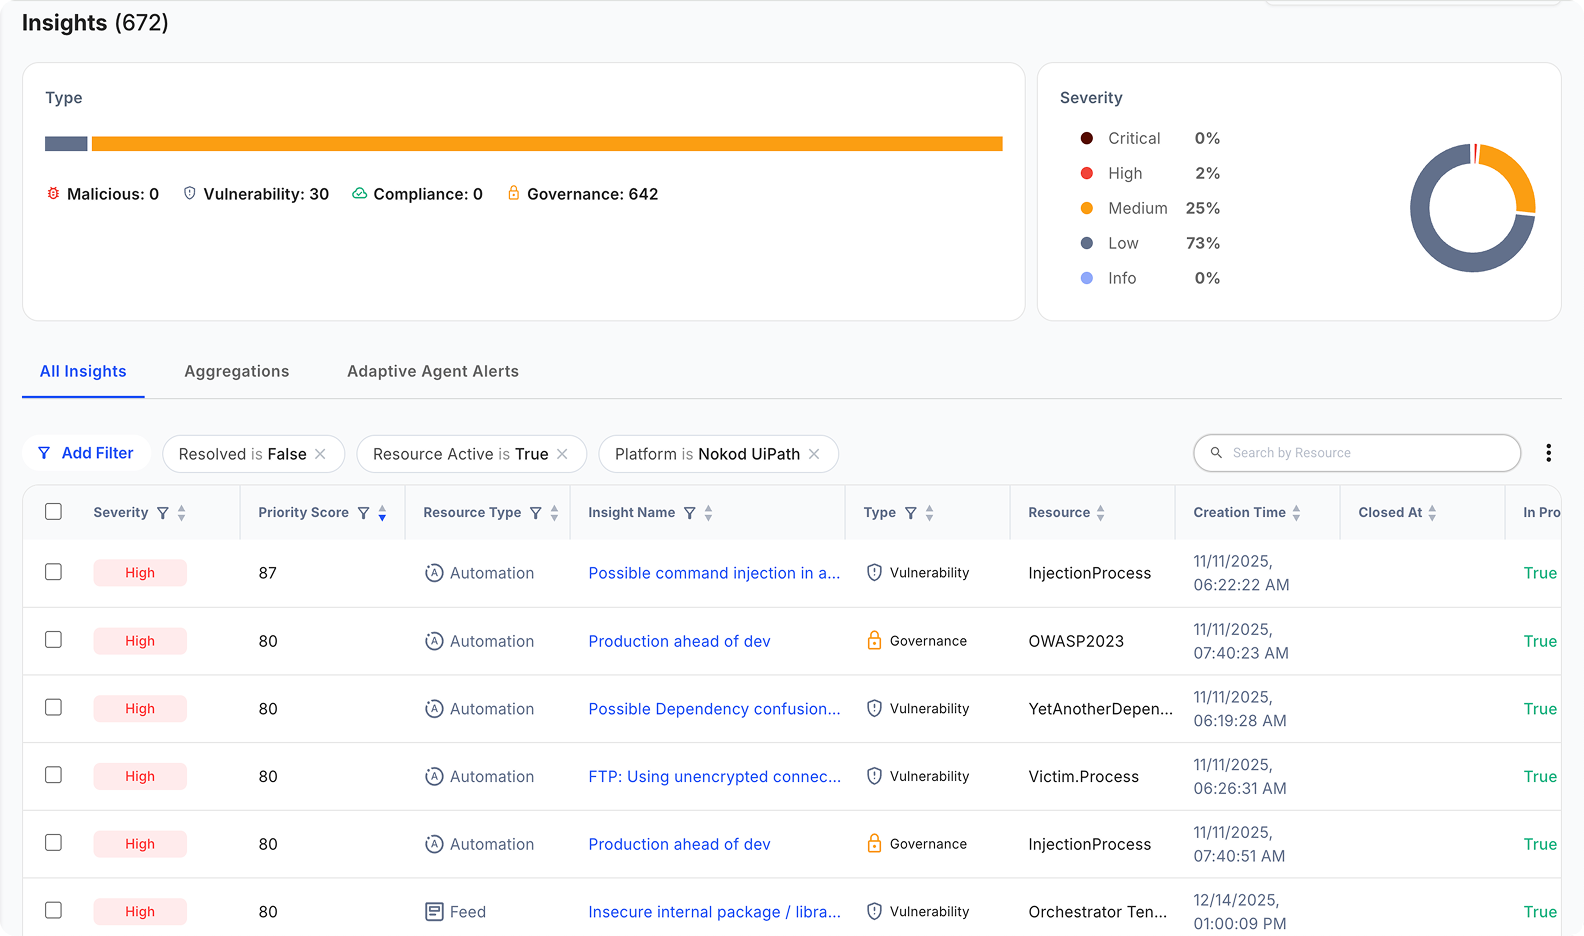Open the Adaptive Agent Alerts tab
Screen dimensions: 1584x936
pos(432,371)
